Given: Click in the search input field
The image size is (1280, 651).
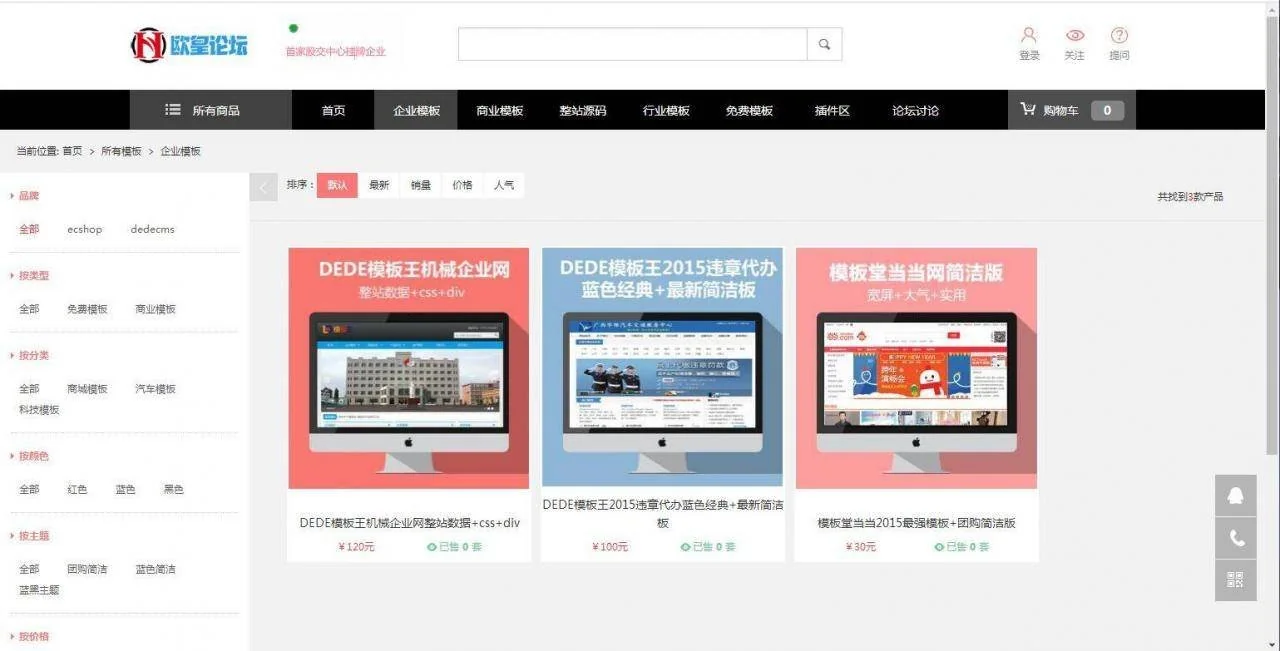Looking at the screenshot, I should pyautogui.click(x=632, y=44).
